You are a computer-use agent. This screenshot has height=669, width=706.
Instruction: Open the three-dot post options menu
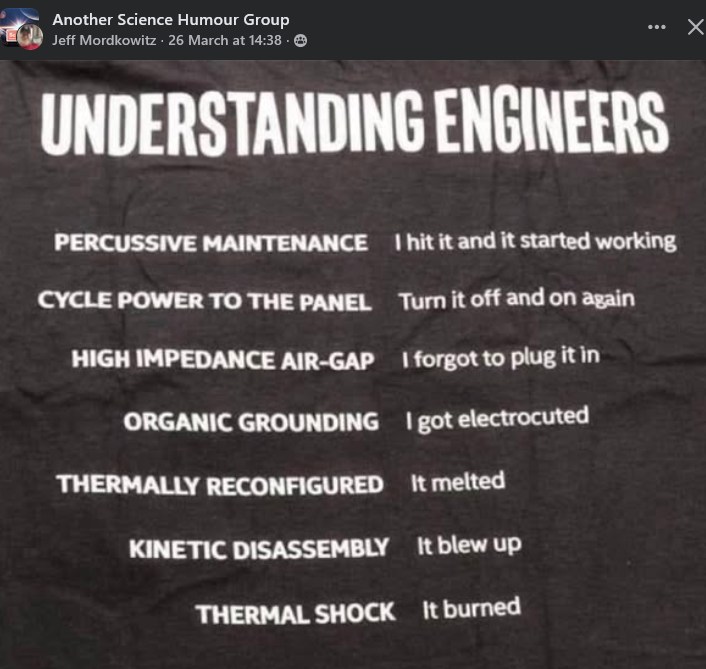(657, 27)
